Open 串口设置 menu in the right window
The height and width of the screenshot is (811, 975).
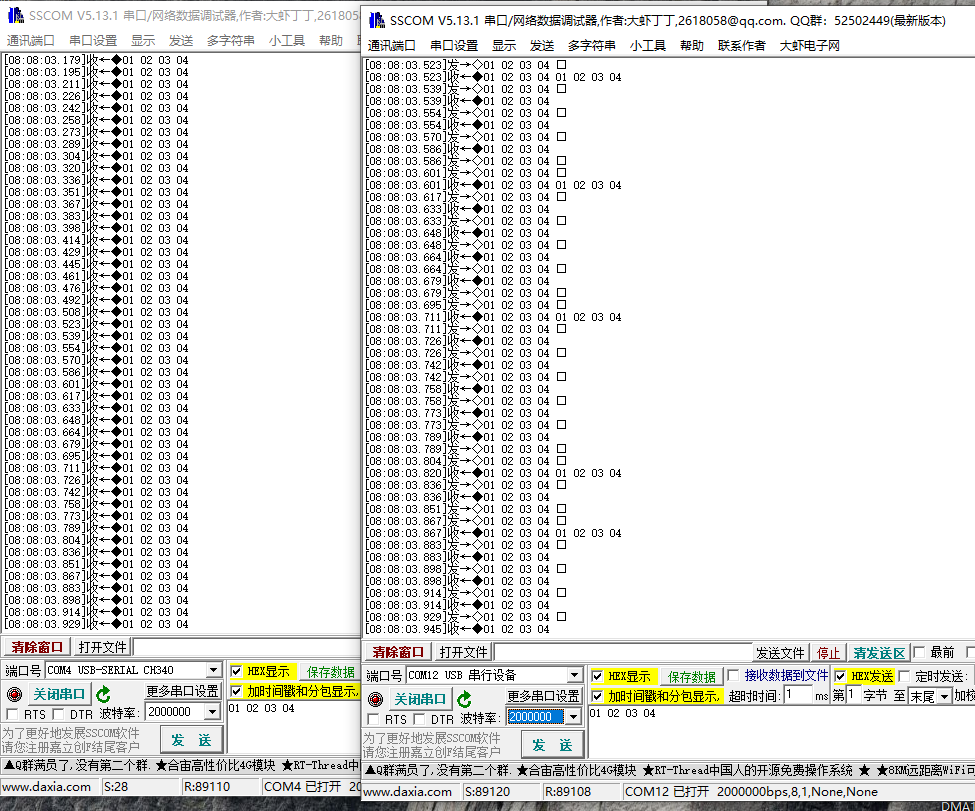pos(454,46)
